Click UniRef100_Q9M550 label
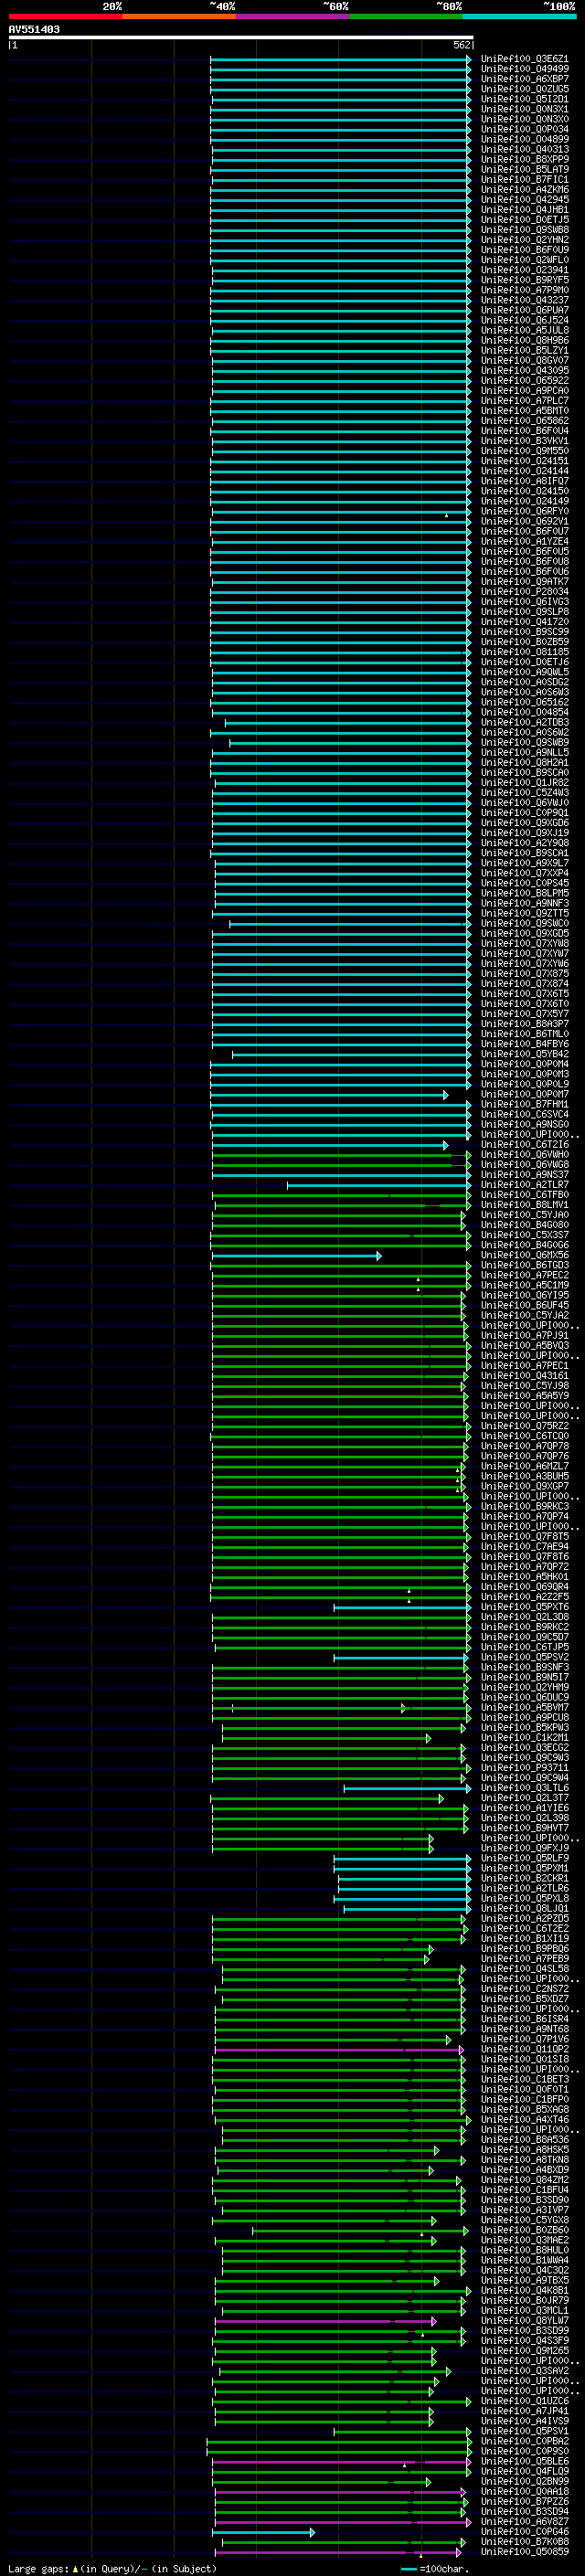Screen dimensions: 585x2576 (525, 450)
